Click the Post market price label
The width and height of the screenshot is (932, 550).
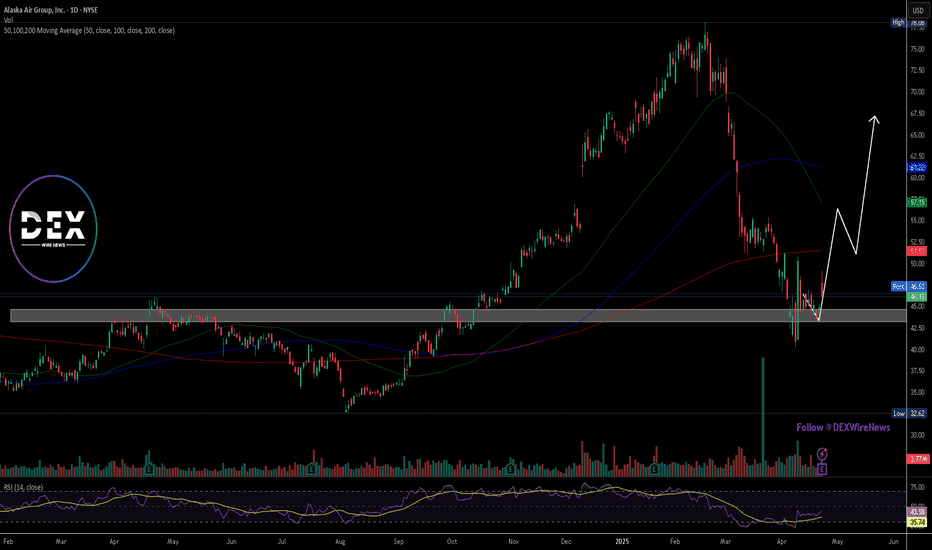coord(909,287)
